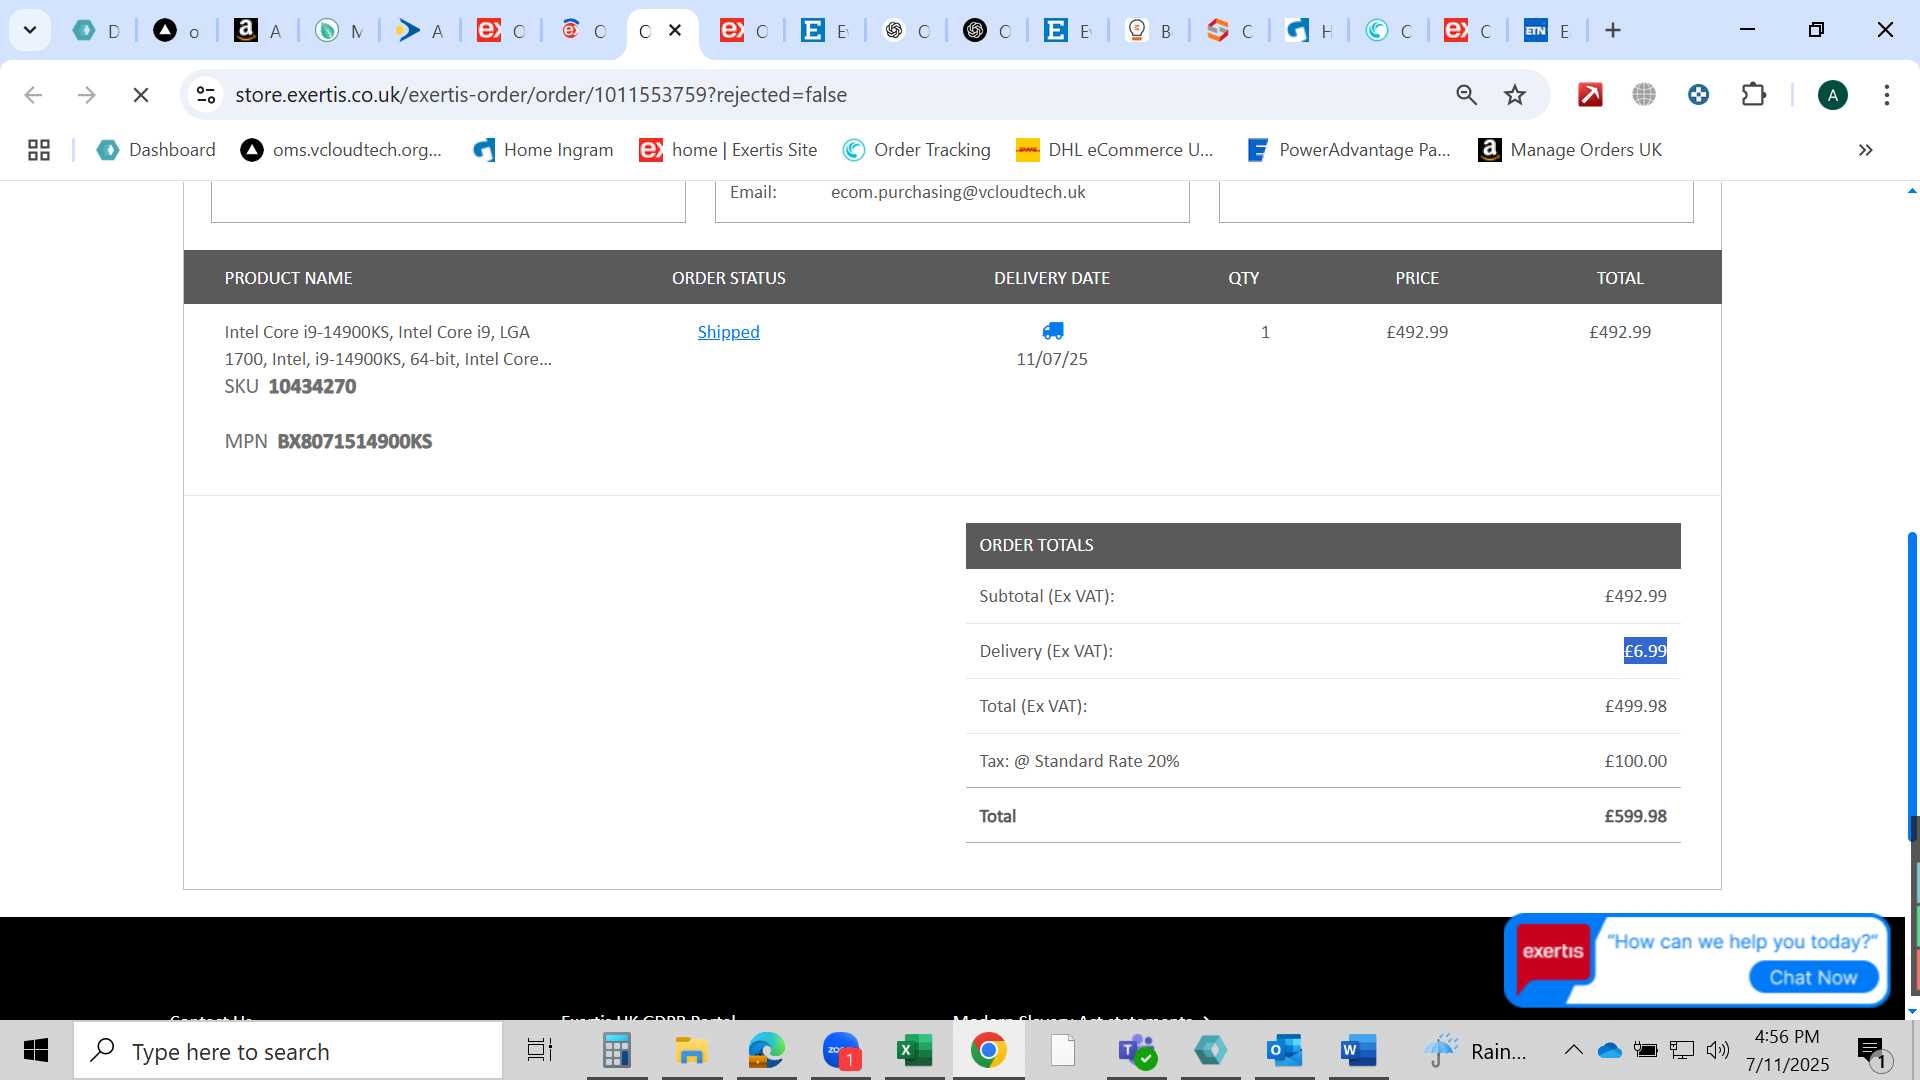This screenshot has width=1920, height=1080.
Task: Expand hidden bookmarks chevron
Action: pos(1865,150)
